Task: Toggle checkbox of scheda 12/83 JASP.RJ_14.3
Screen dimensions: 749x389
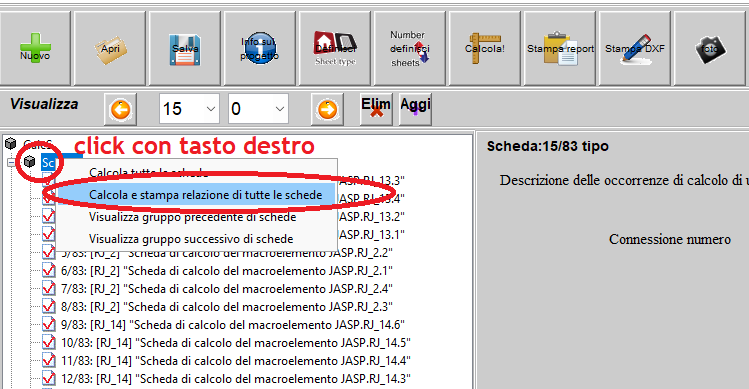Action: 49,379
